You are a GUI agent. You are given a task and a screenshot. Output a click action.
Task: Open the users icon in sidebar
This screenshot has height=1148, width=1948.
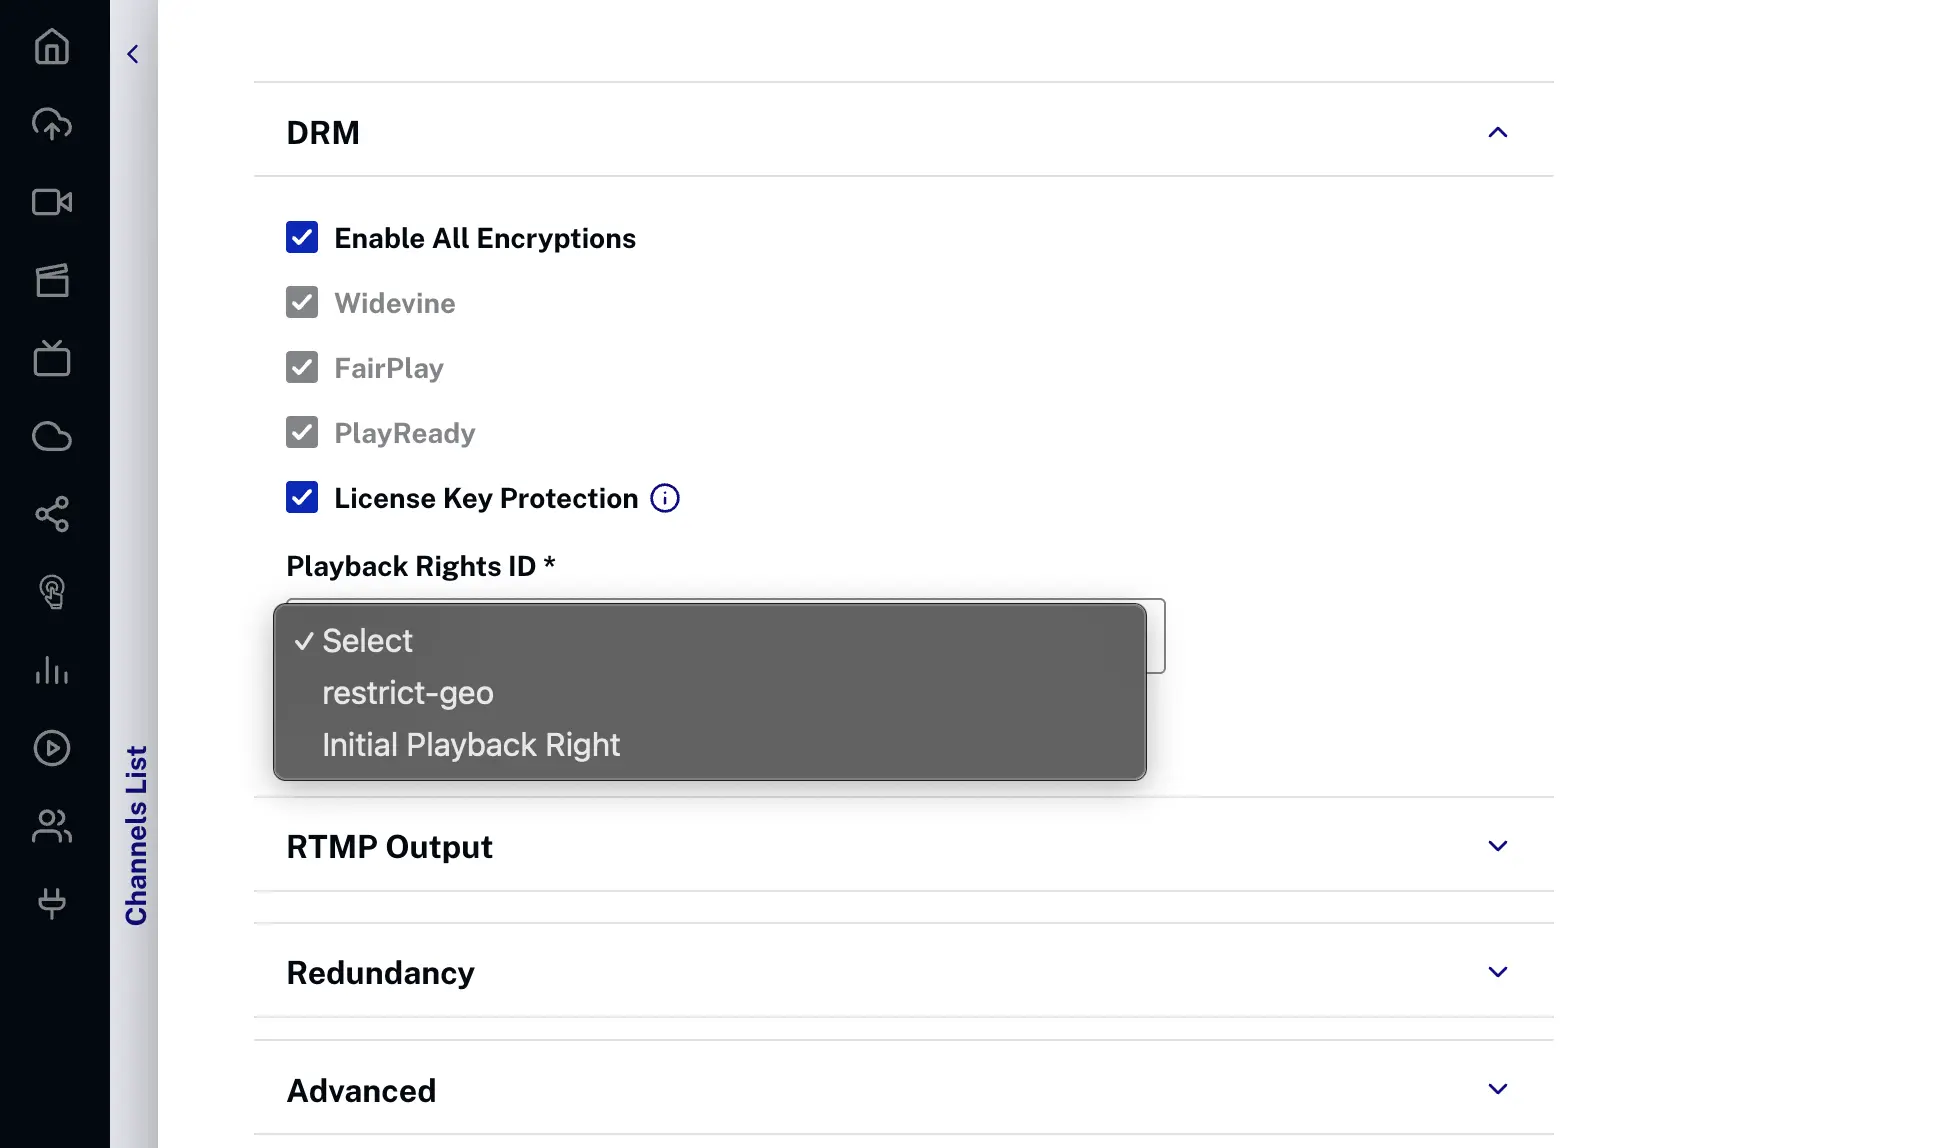[x=51, y=826]
